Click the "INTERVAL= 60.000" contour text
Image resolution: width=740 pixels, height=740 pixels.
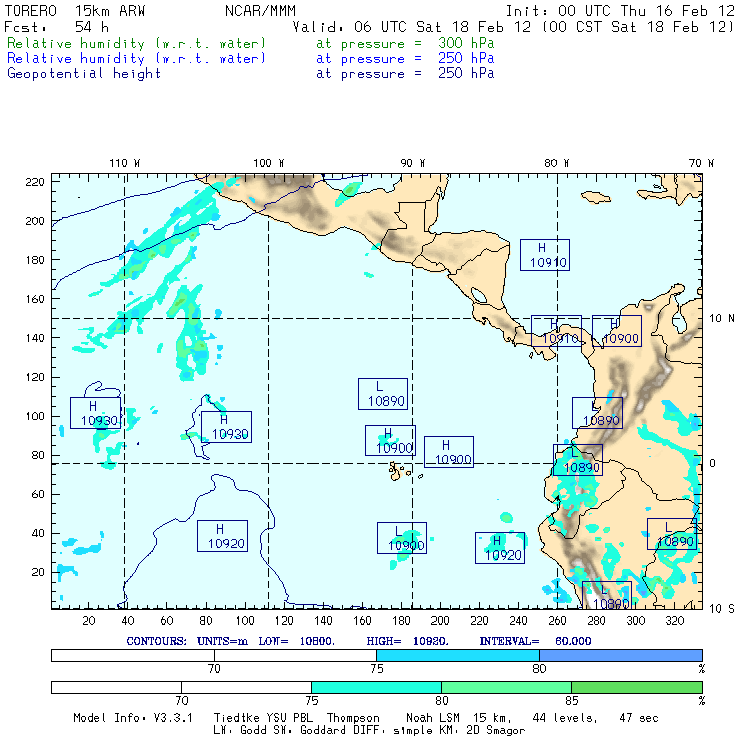pyautogui.click(x=535, y=641)
